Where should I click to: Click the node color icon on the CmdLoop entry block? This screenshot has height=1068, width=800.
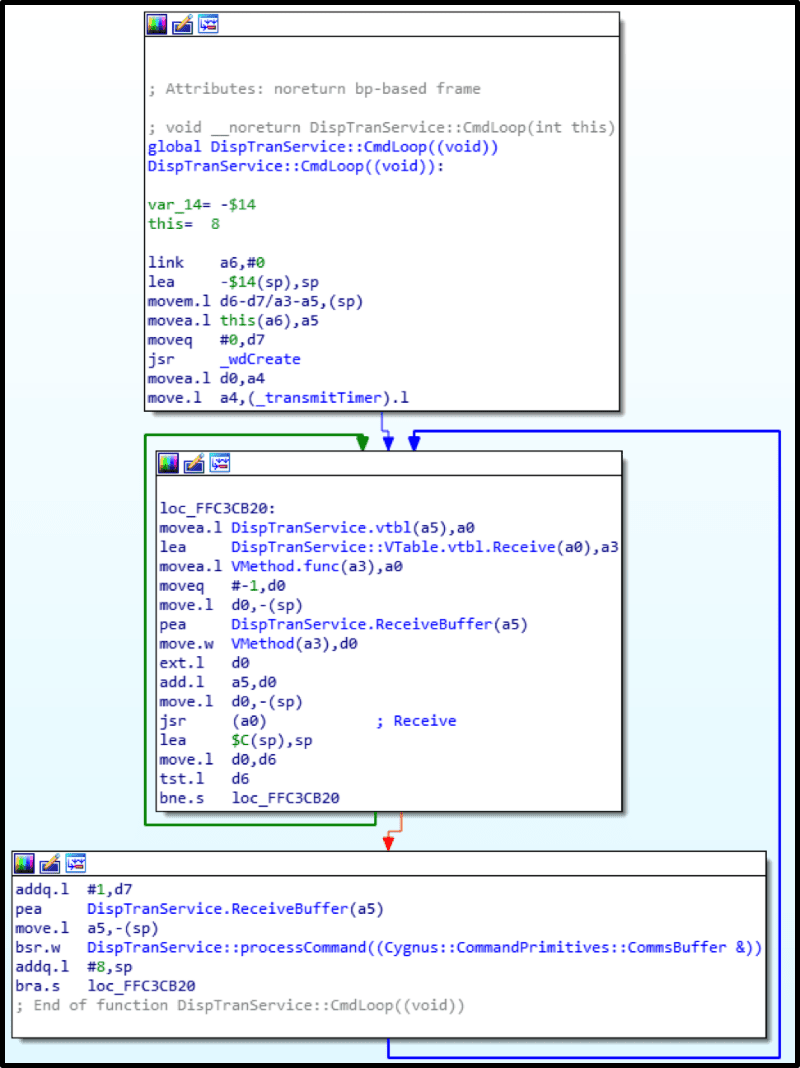[157, 25]
